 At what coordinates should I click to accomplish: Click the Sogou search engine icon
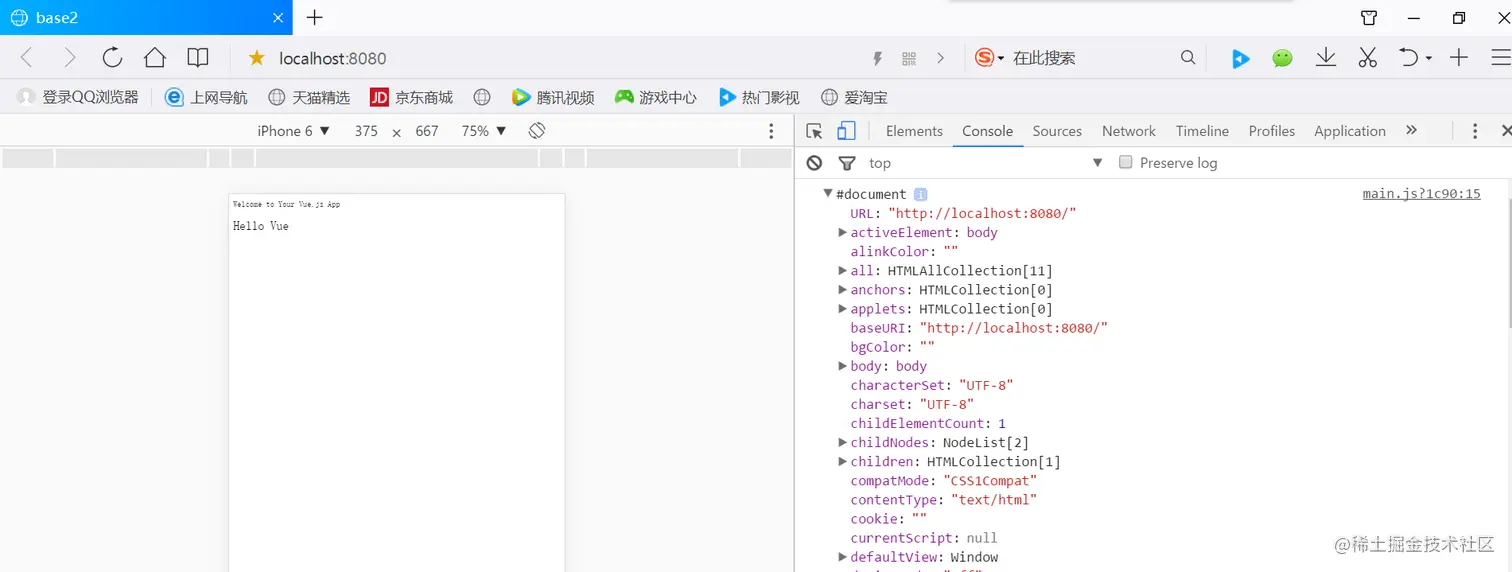[x=985, y=58]
